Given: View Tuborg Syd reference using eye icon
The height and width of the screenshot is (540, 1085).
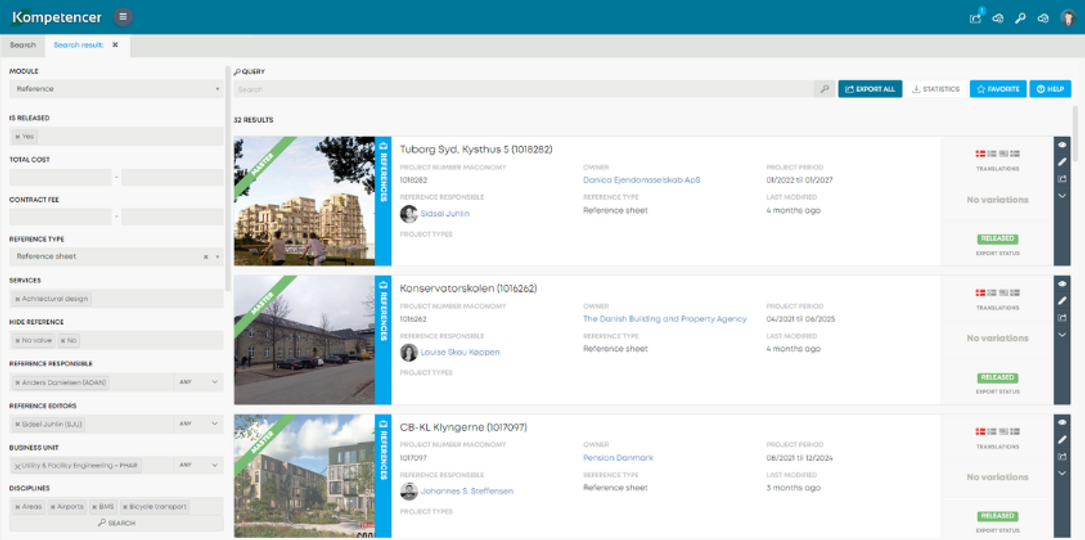Looking at the screenshot, I should [1062, 145].
